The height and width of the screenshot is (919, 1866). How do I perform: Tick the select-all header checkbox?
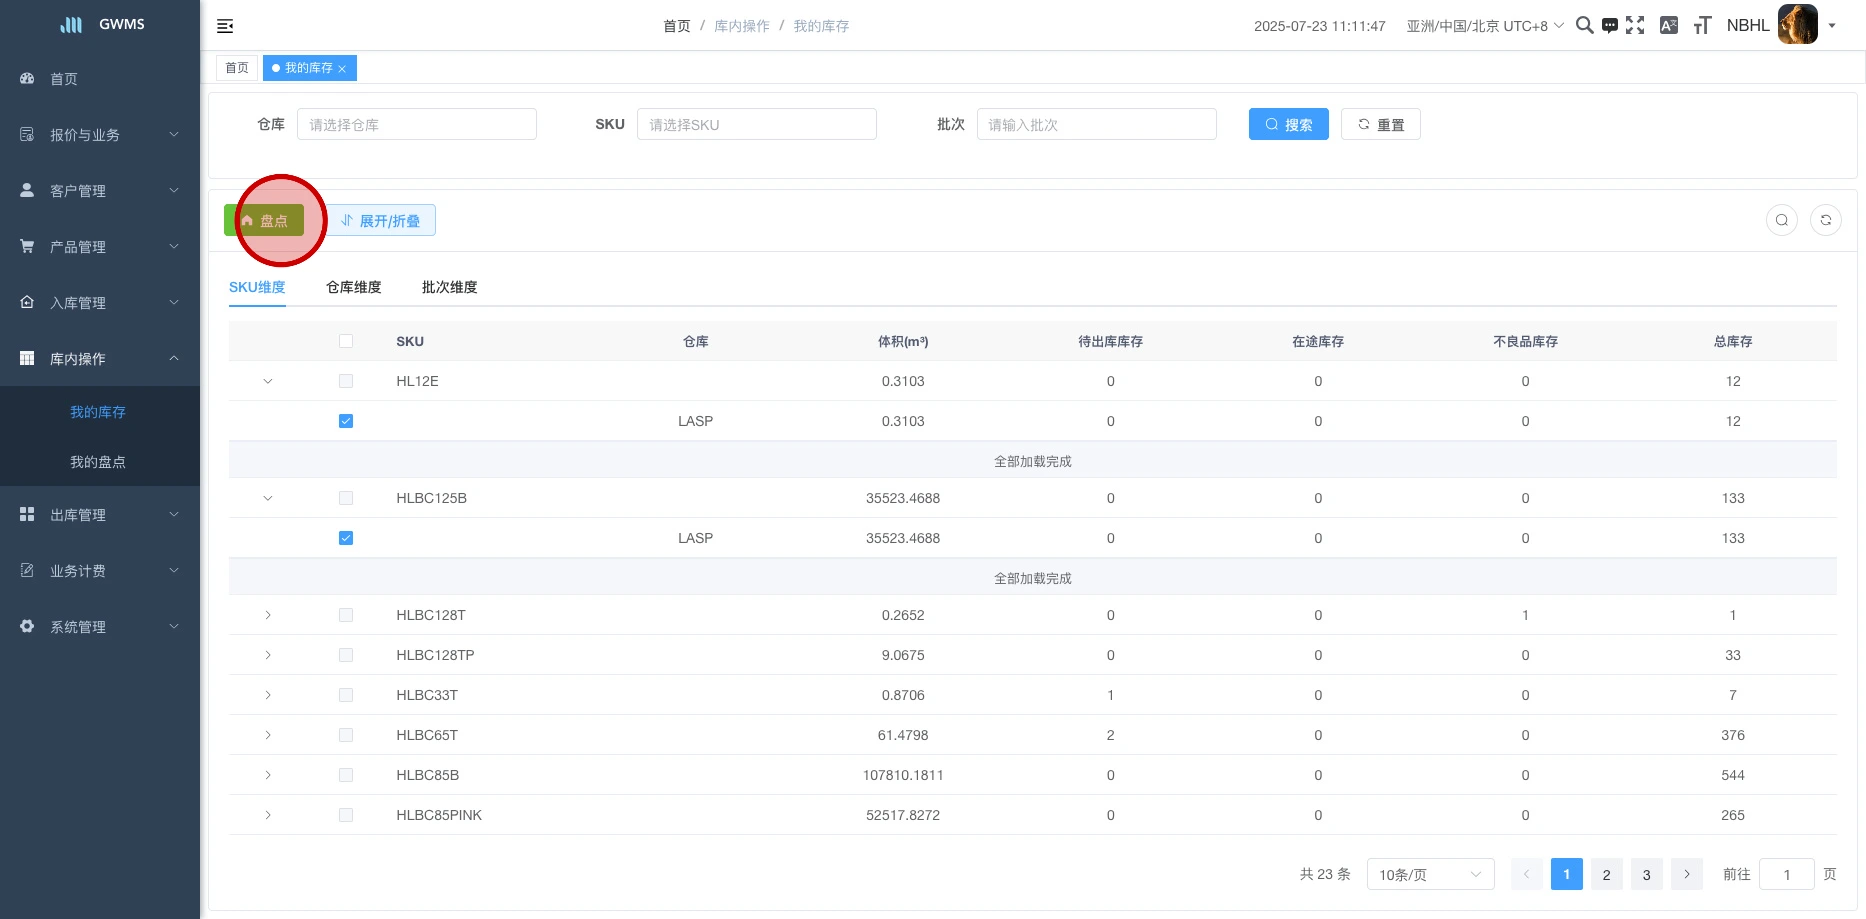coord(346,341)
